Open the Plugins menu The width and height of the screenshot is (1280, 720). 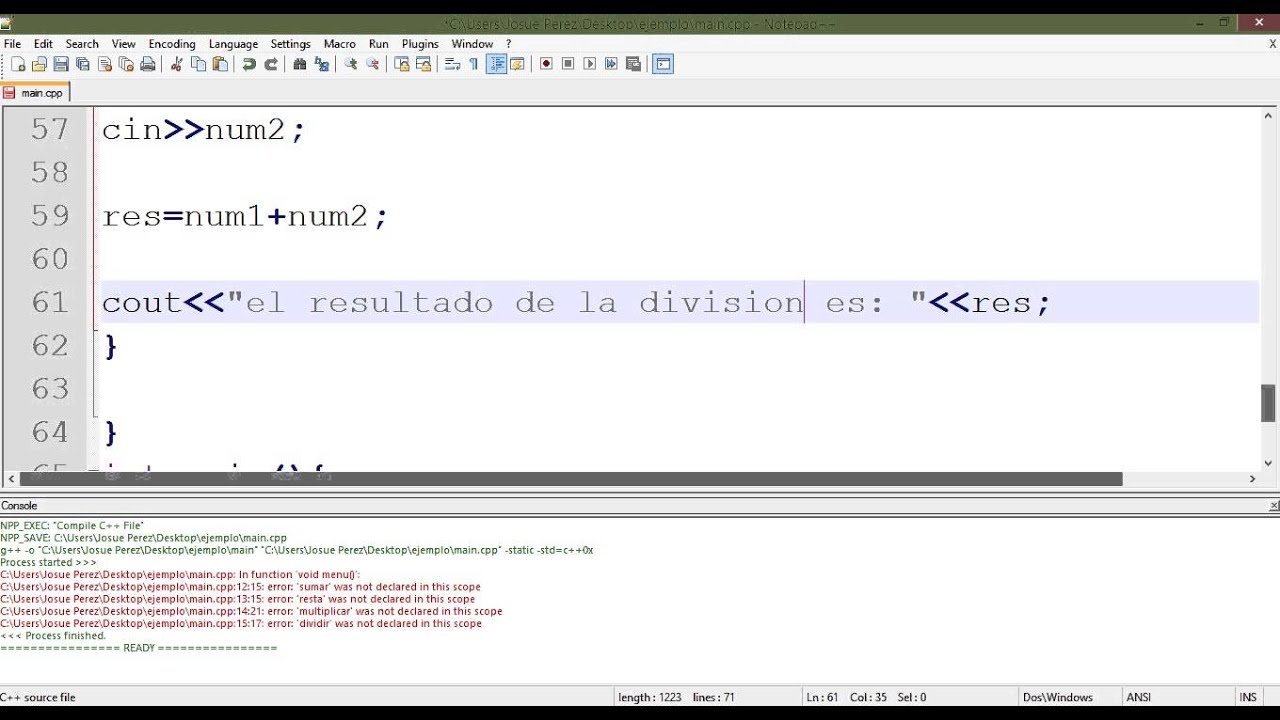click(x=420, y=44)
